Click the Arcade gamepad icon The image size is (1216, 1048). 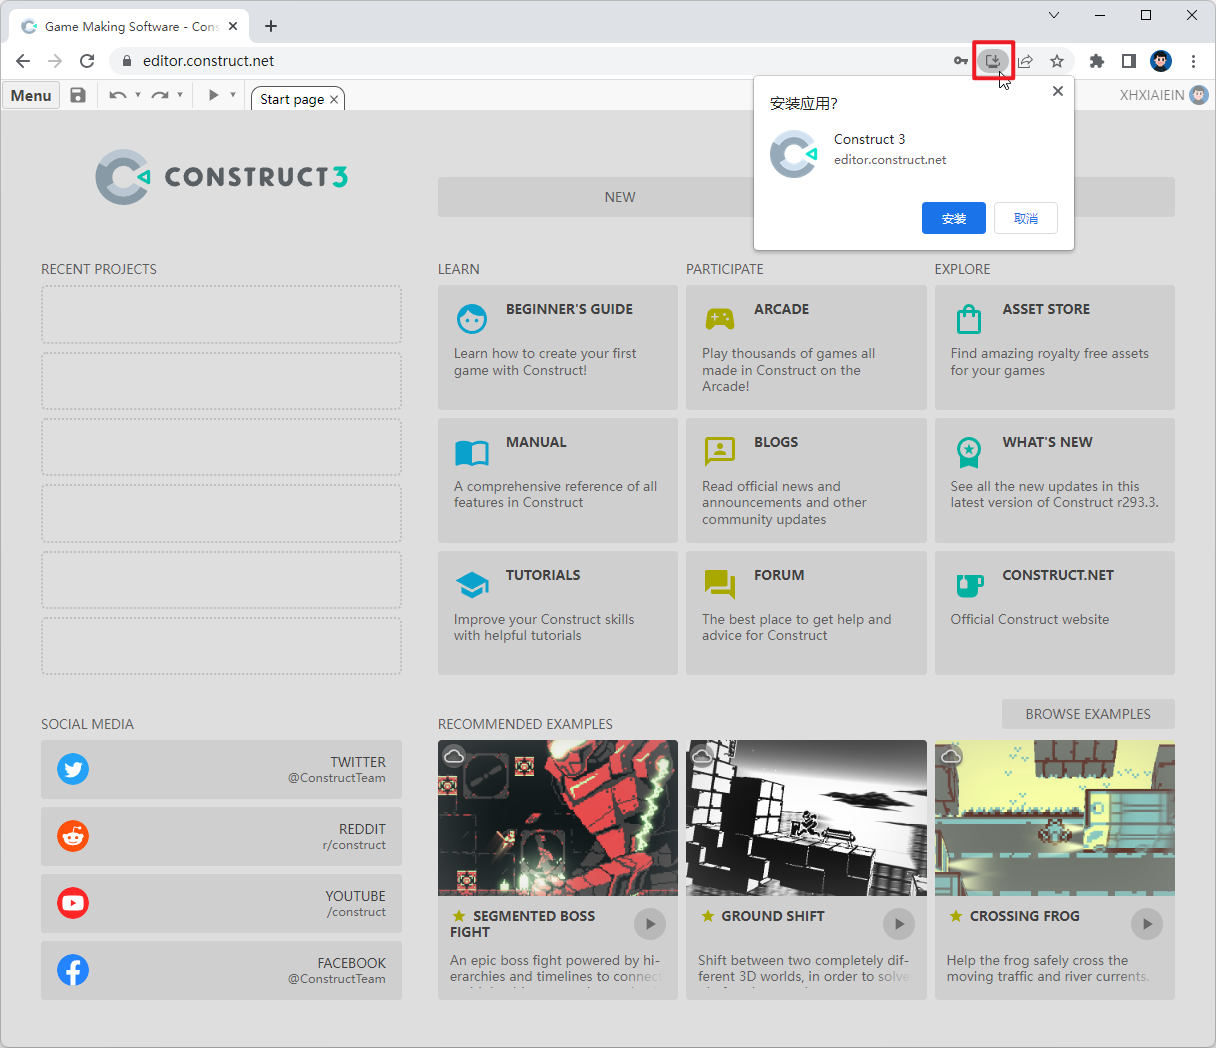coord(720,318)
